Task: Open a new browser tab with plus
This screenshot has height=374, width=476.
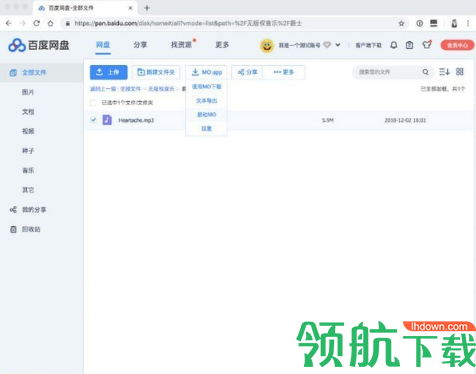Action: pyautogui.click(x=147, y=8)
